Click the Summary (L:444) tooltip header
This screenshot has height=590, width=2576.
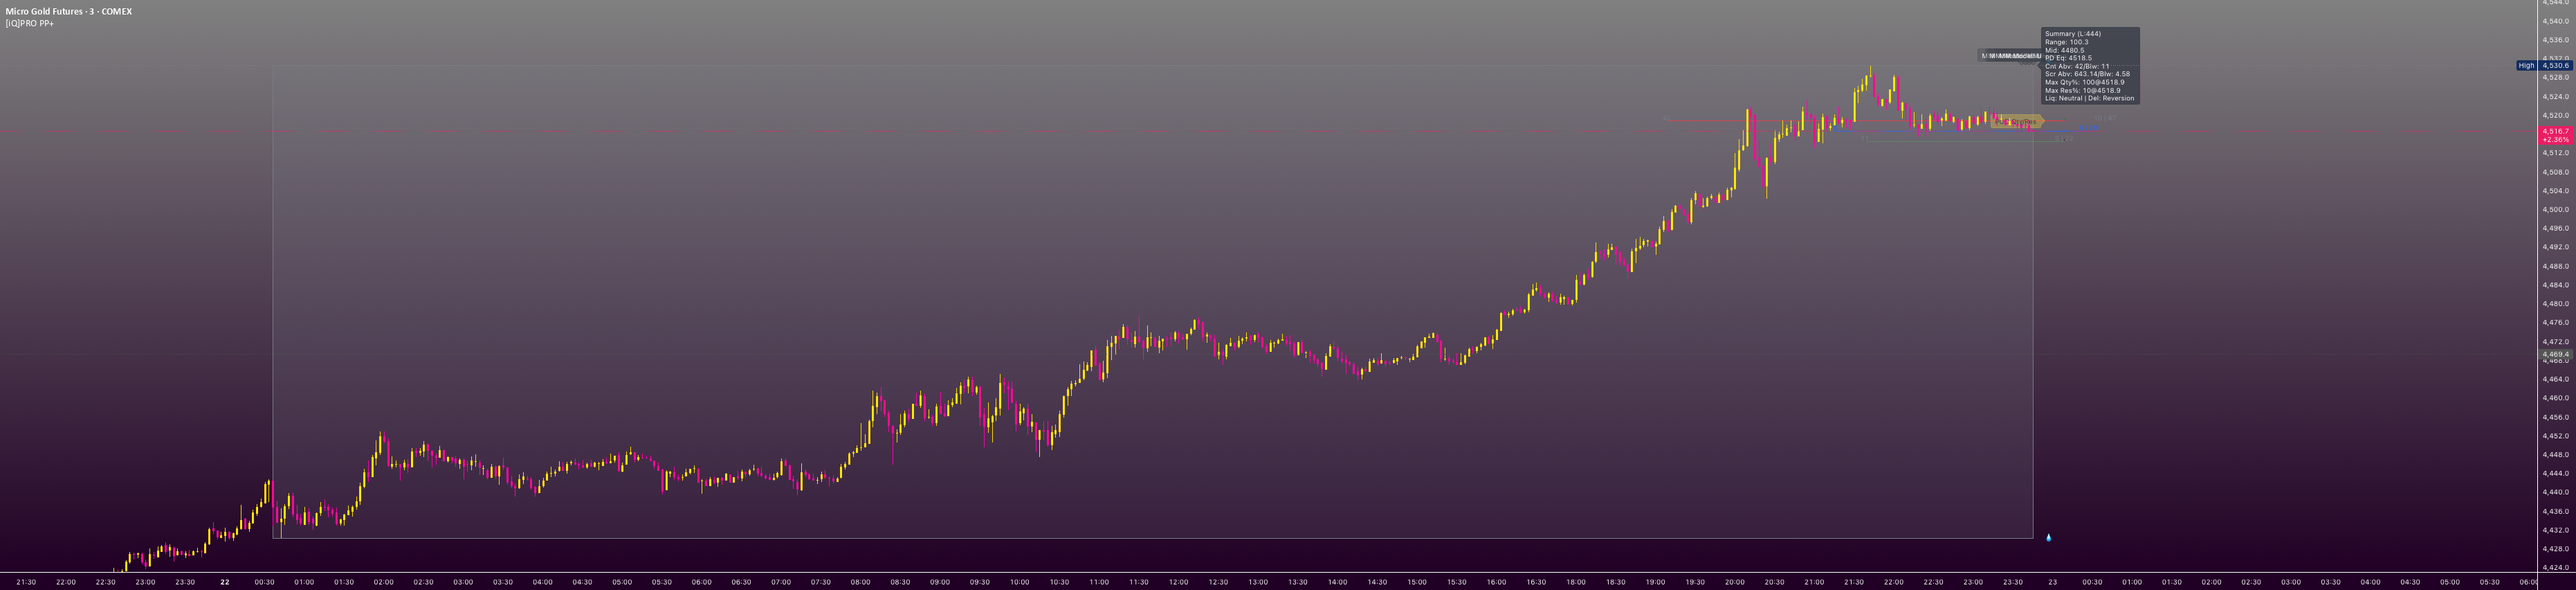[x=2073, y=34]
